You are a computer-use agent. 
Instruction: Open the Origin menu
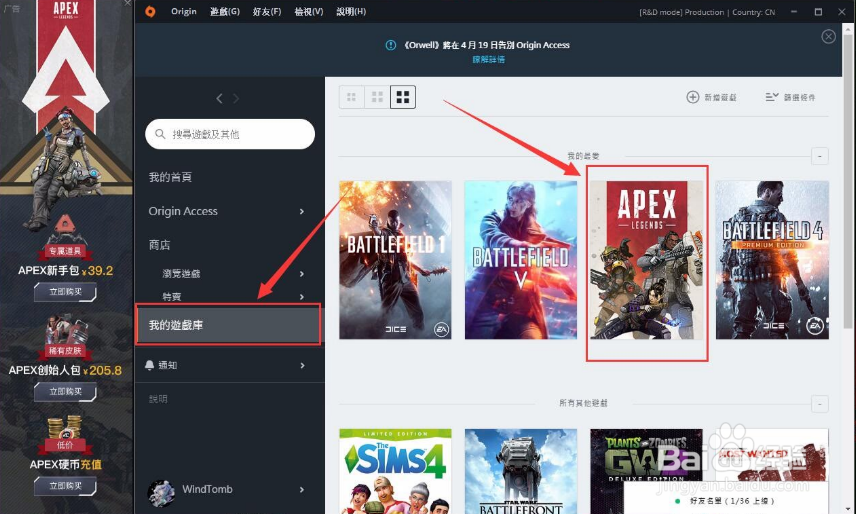pos(183,11)
